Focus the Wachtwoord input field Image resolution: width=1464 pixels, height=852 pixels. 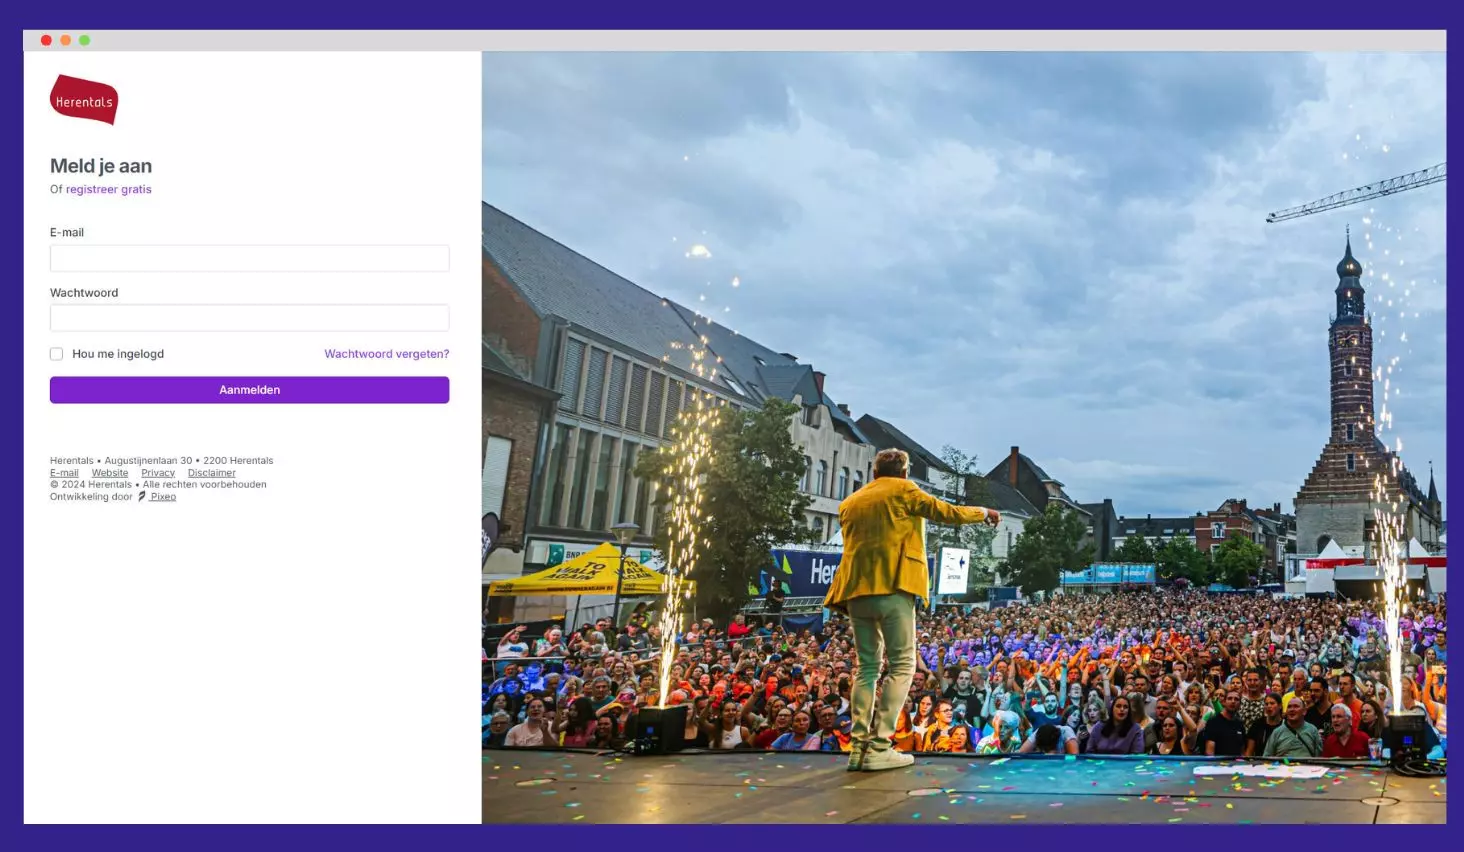pos(249,319)
